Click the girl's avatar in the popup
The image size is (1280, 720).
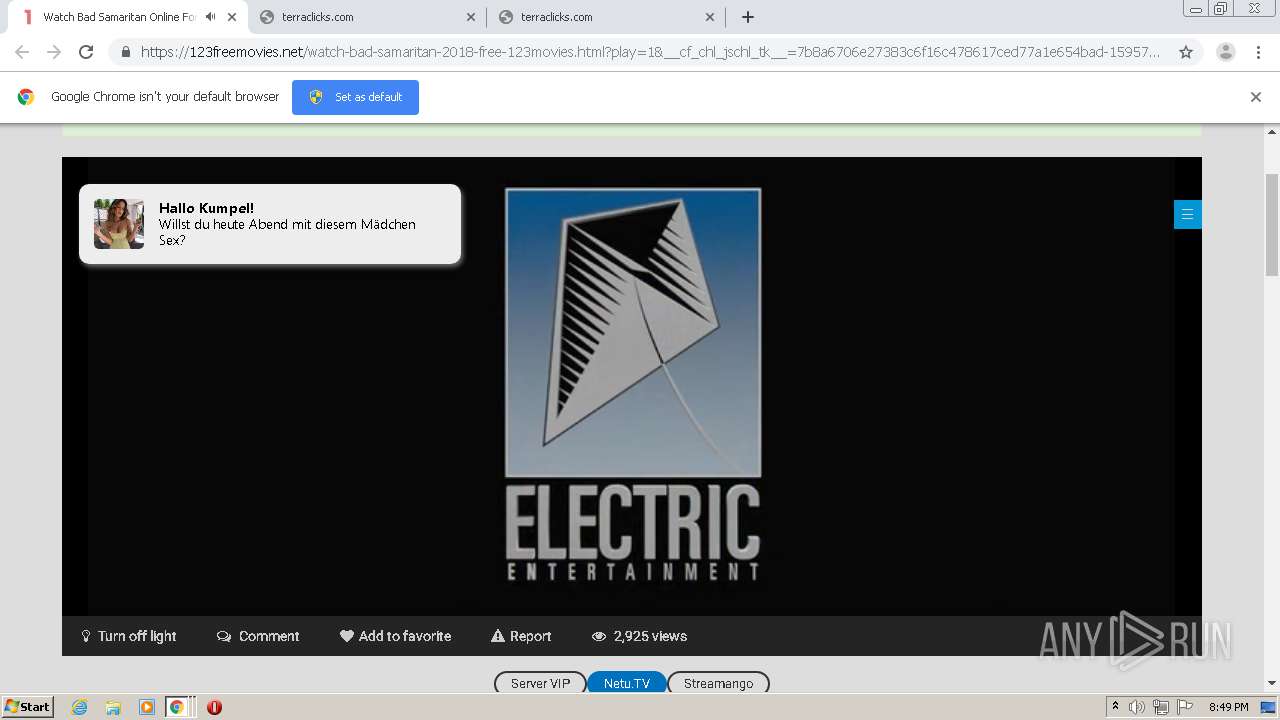tap(119, 224)
